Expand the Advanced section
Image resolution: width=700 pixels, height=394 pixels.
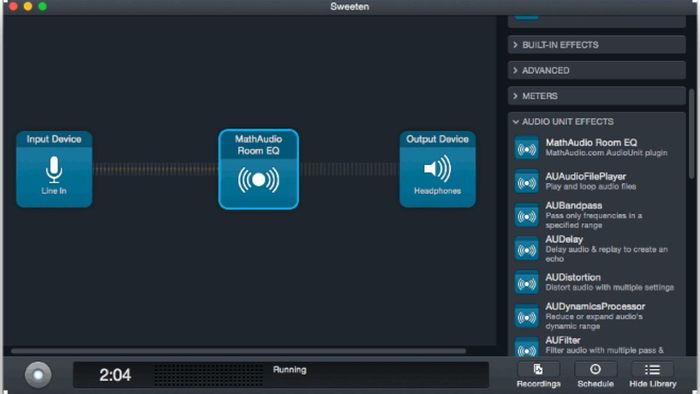tap(596, 71)
